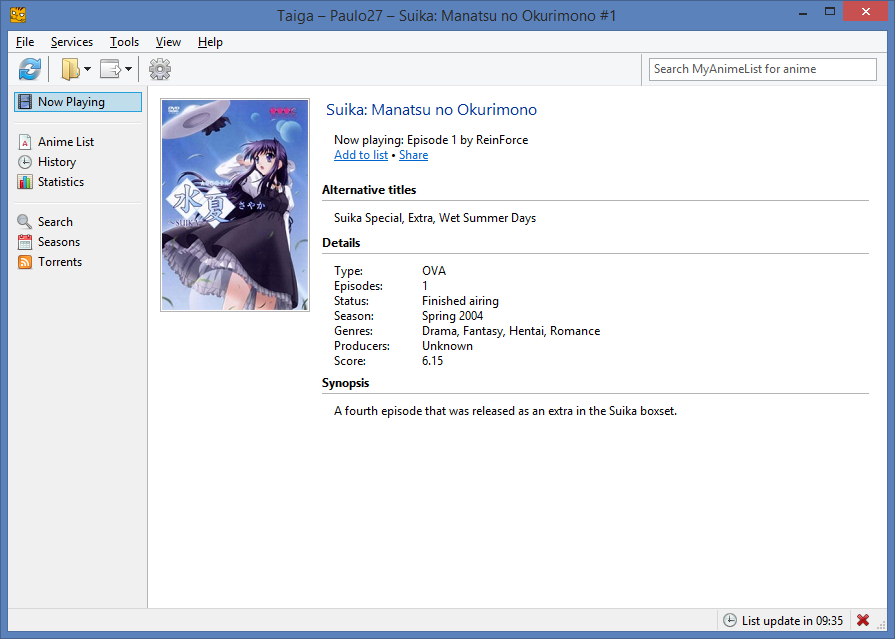The width and height of the screenshot is (895, 639).
Task: Expand the folders icon dropdown arrow
Action: point(87,69)
